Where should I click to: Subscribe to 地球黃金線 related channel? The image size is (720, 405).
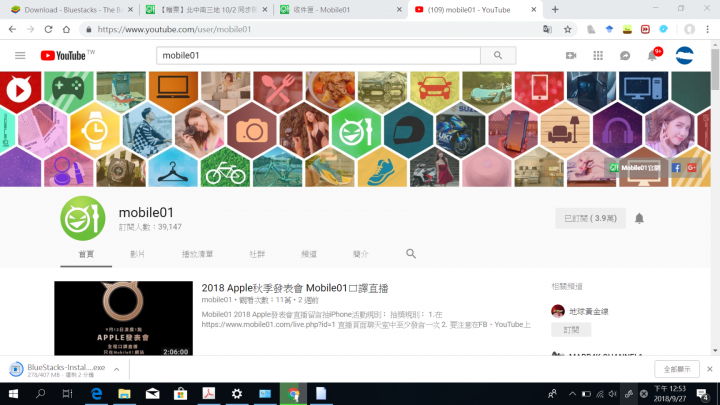click(x=571, y=330)
